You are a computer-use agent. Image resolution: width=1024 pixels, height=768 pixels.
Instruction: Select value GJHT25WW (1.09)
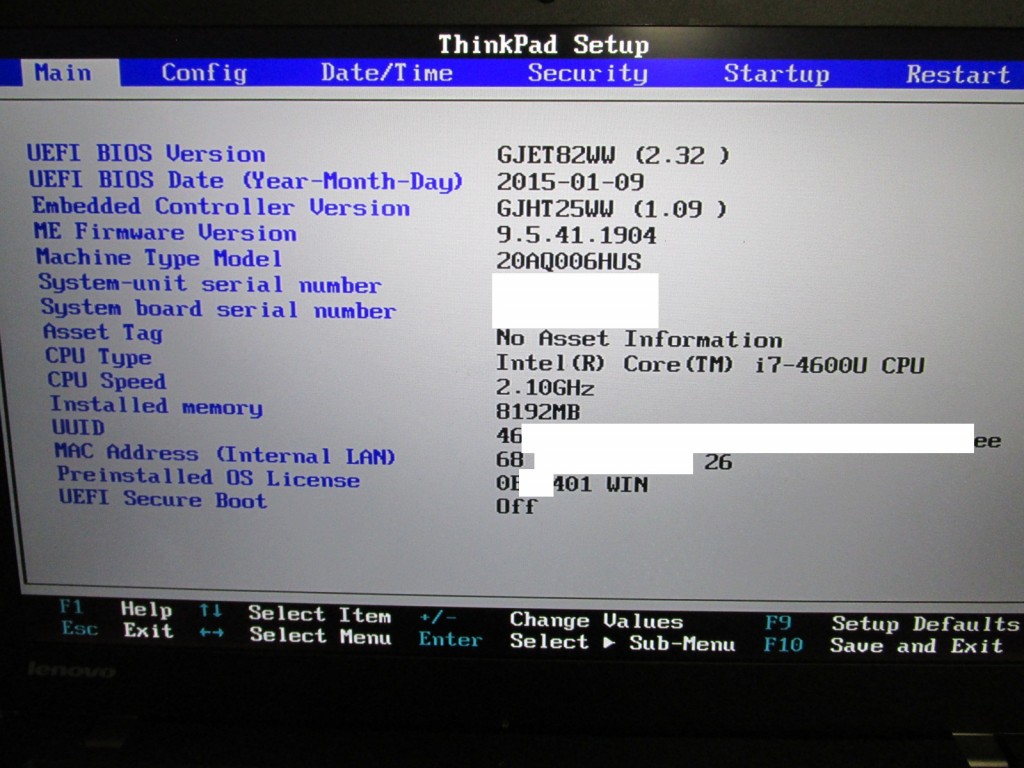coord(611,209)
